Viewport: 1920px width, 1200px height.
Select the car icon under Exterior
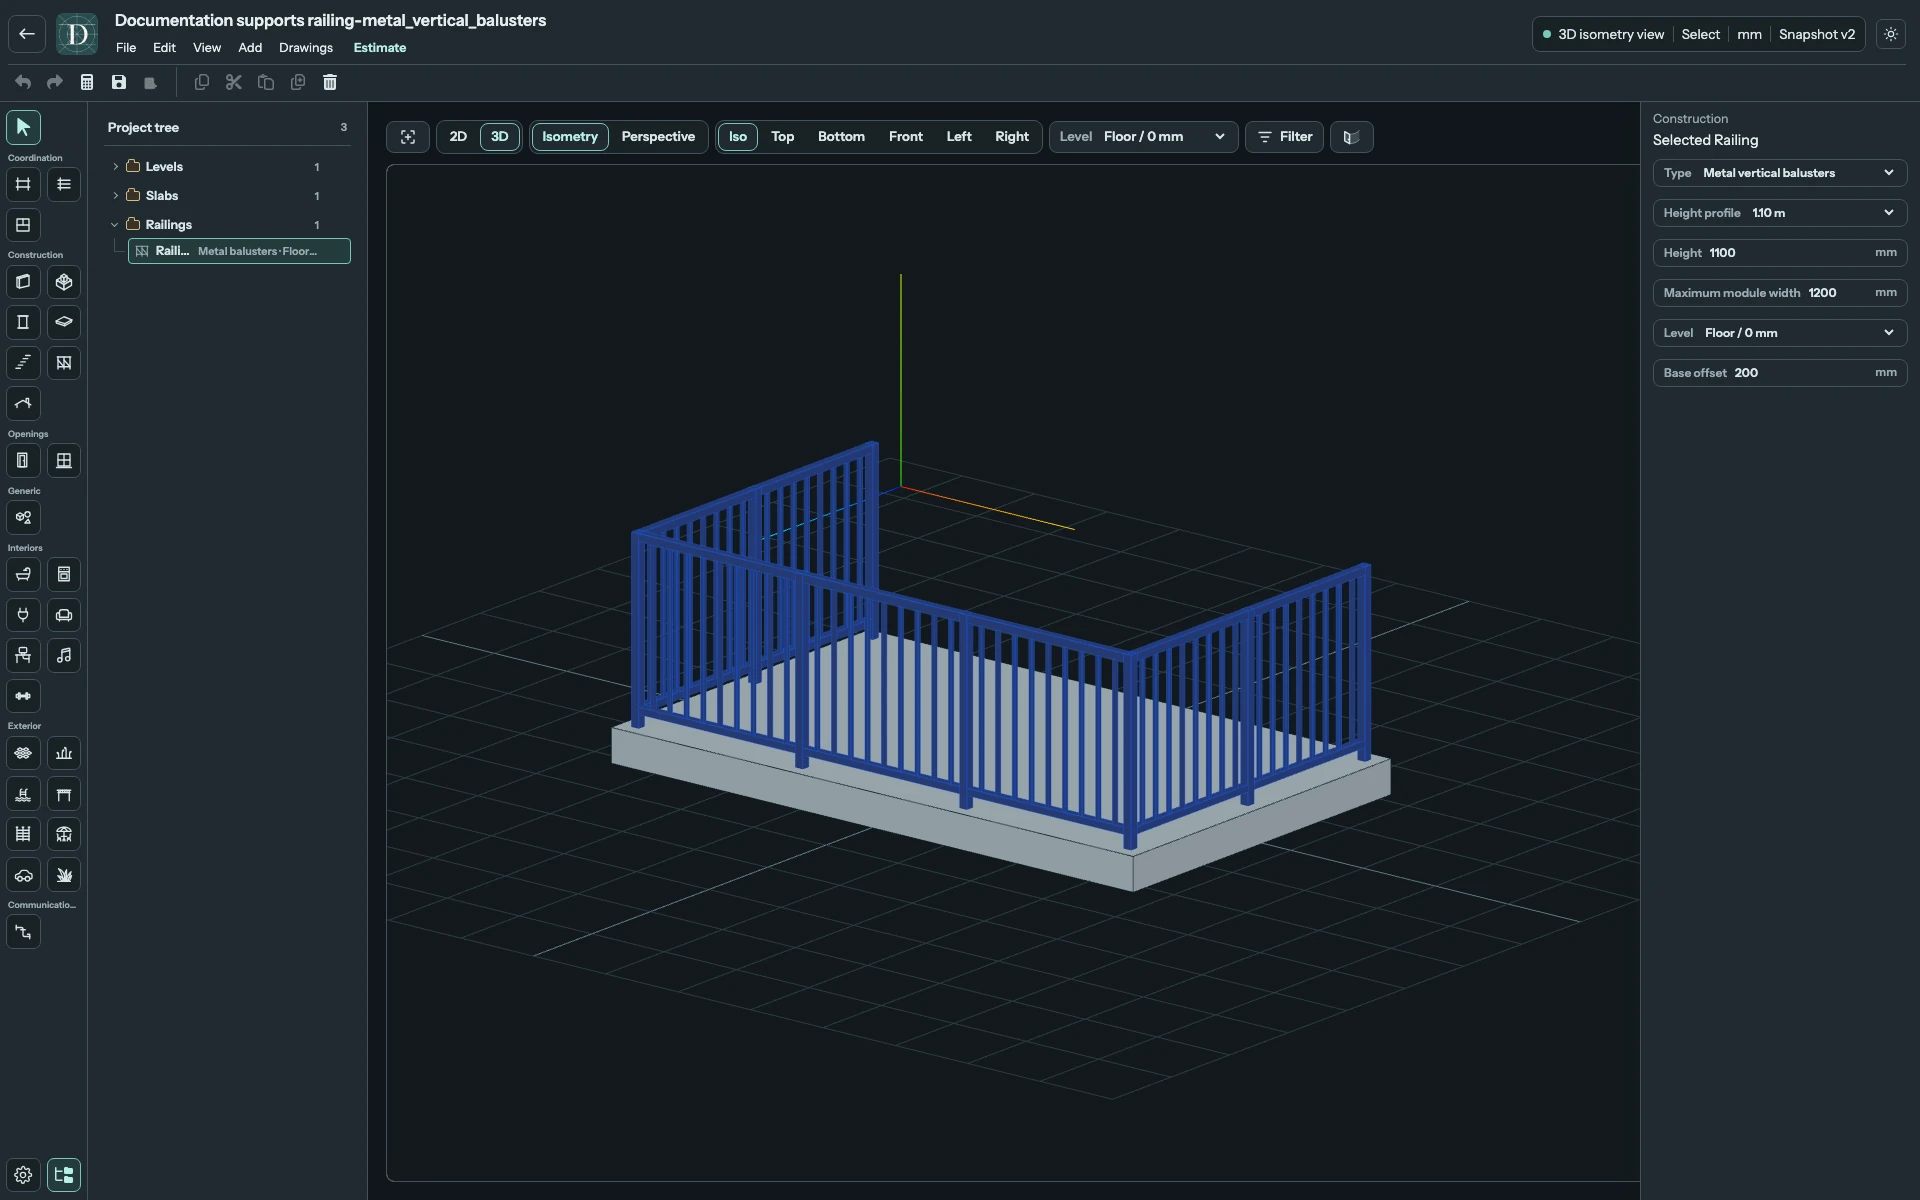click(23, 875)
